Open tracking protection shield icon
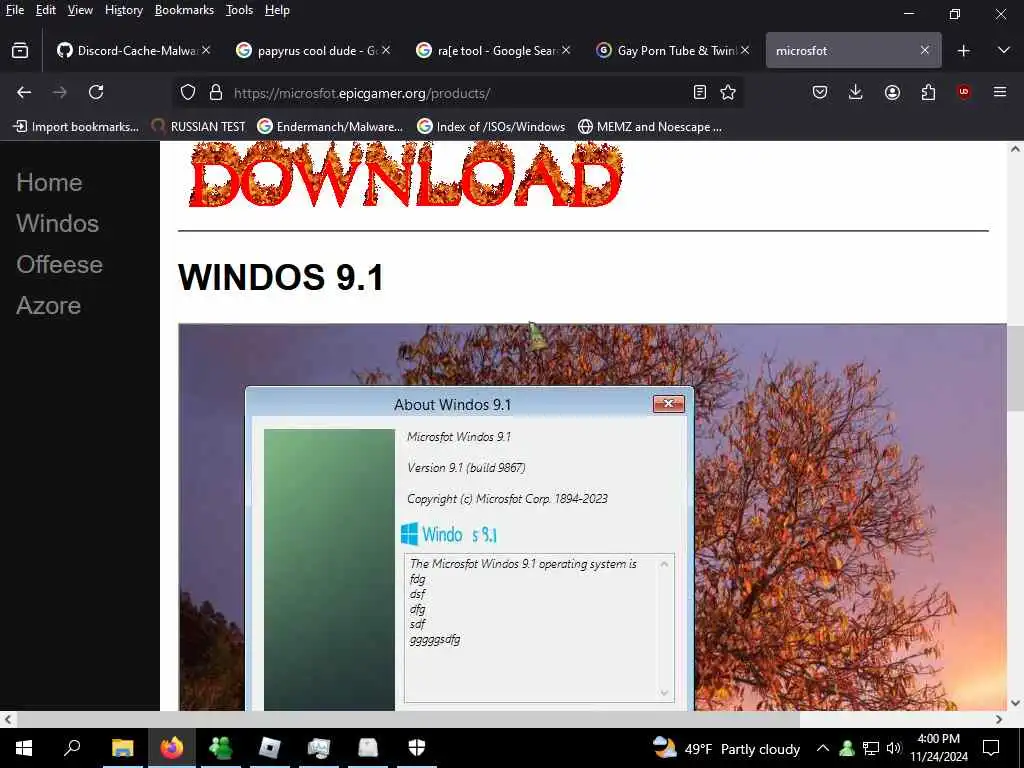The height and width of the screenshot is (768, 1024). tap(188, 93)
